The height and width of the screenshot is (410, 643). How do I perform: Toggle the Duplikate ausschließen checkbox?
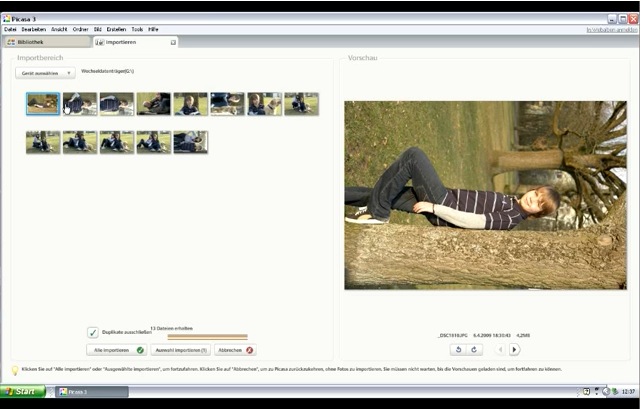[93, 332]
